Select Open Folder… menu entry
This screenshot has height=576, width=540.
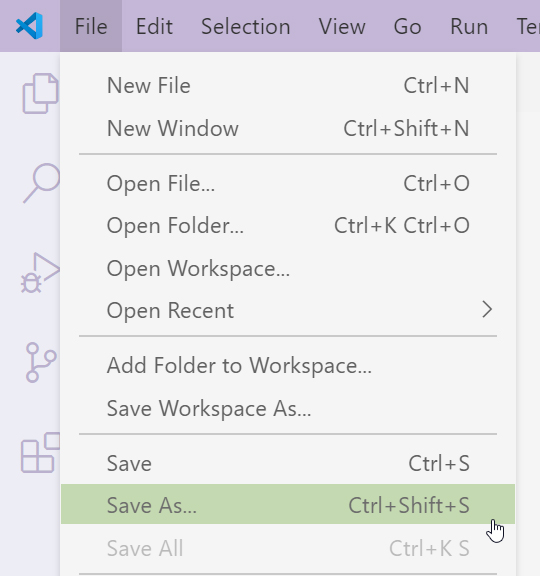pos(288,225)
